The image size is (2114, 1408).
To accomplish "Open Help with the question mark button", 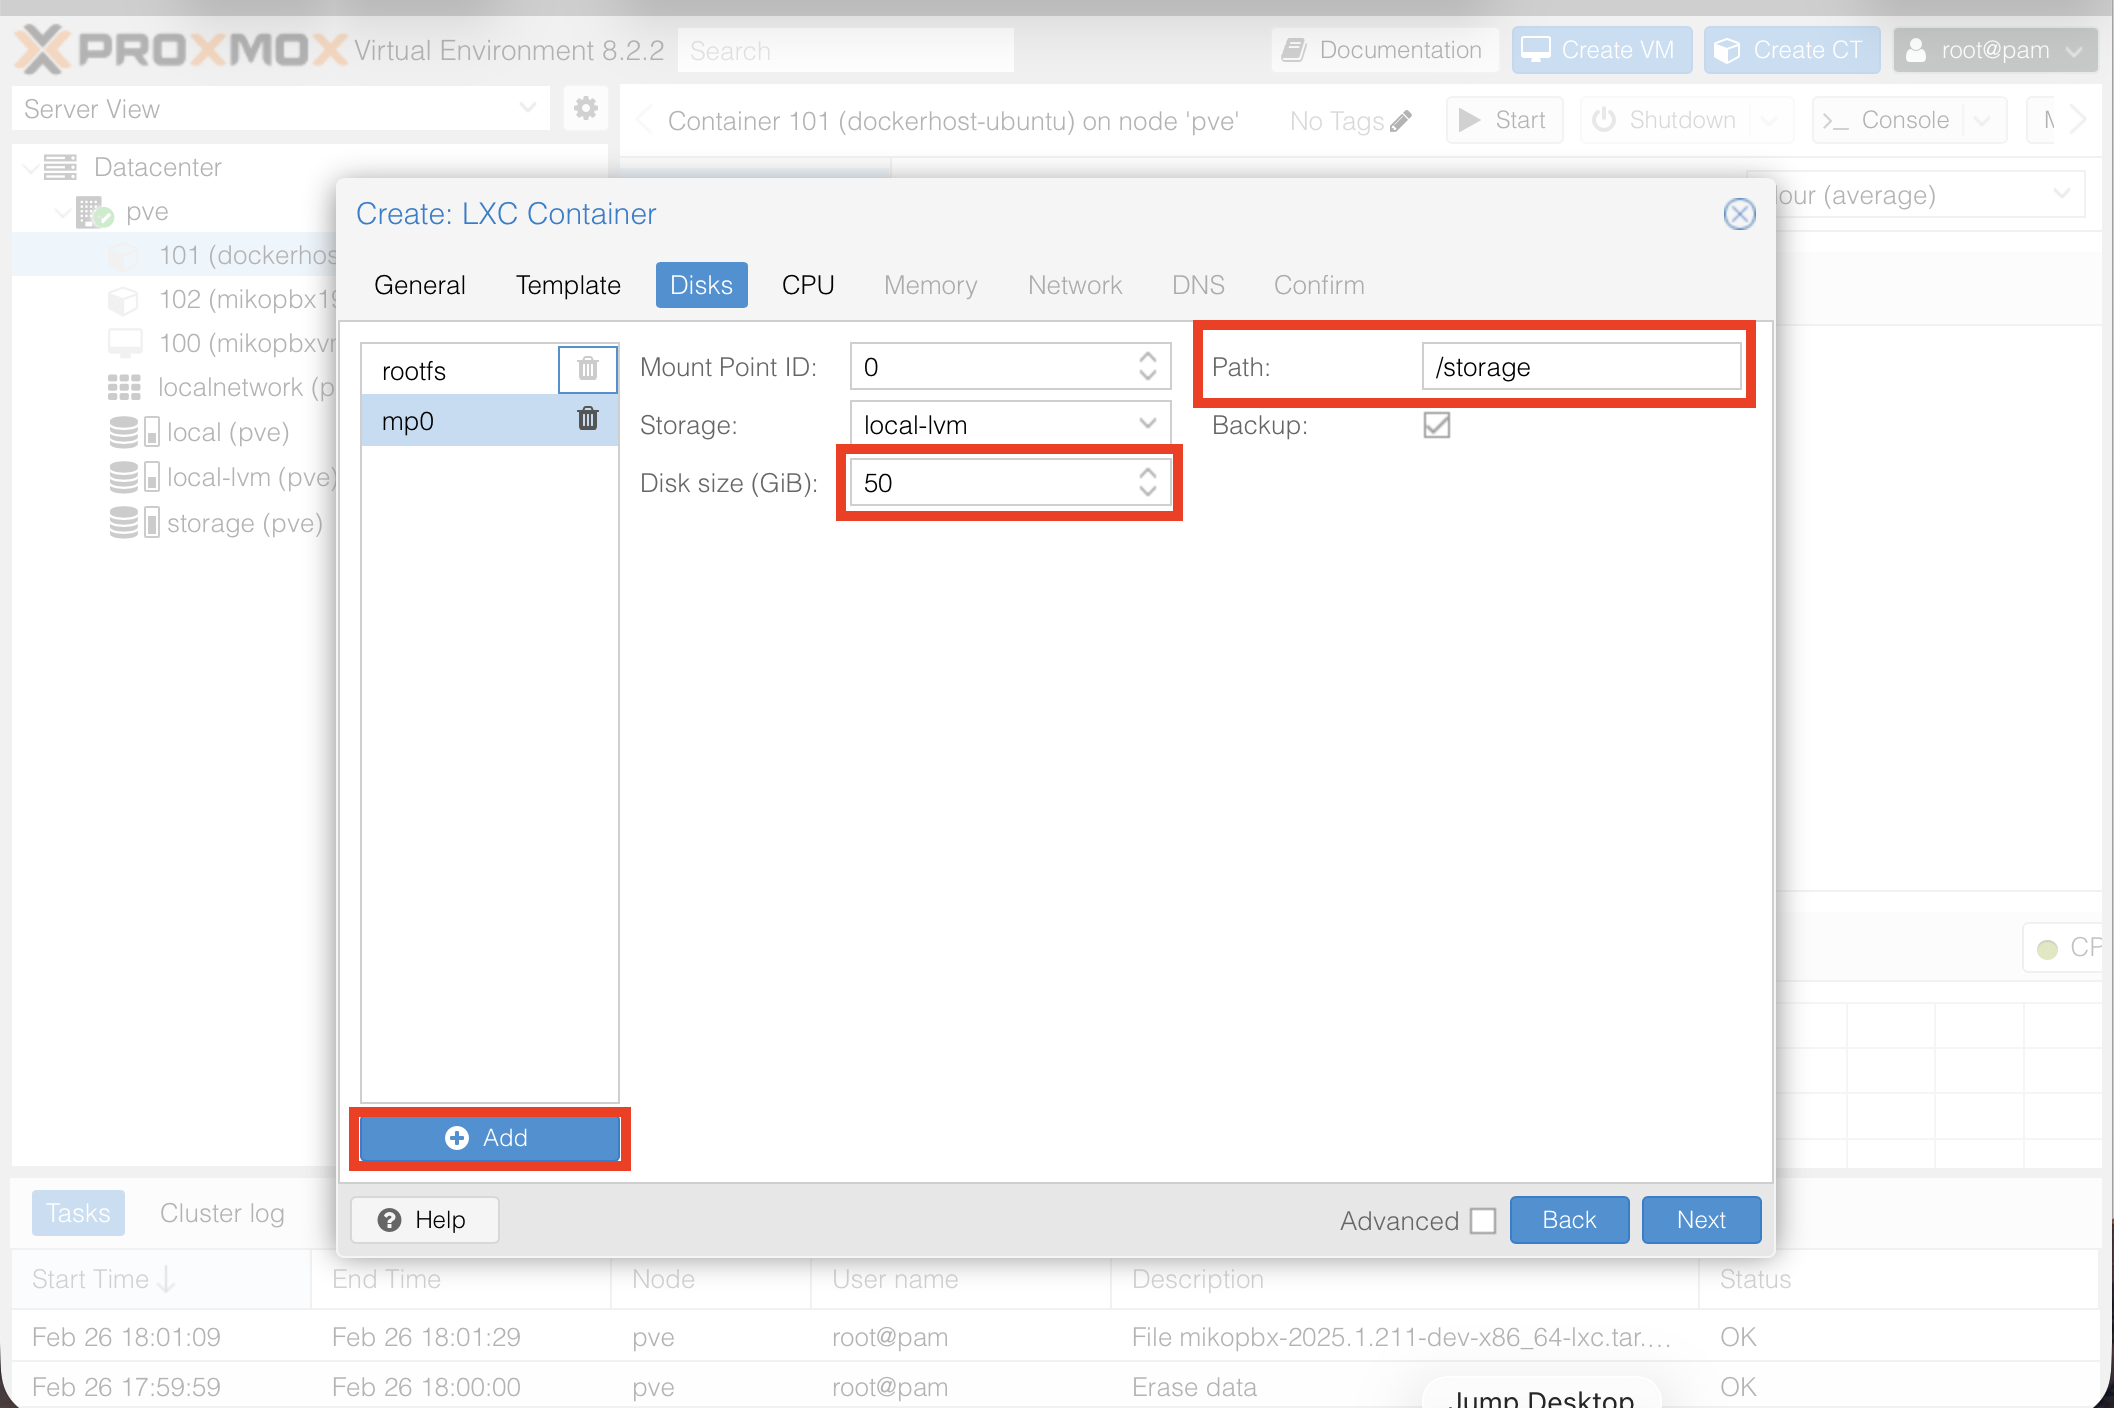I will click(x=424, y=1220).
